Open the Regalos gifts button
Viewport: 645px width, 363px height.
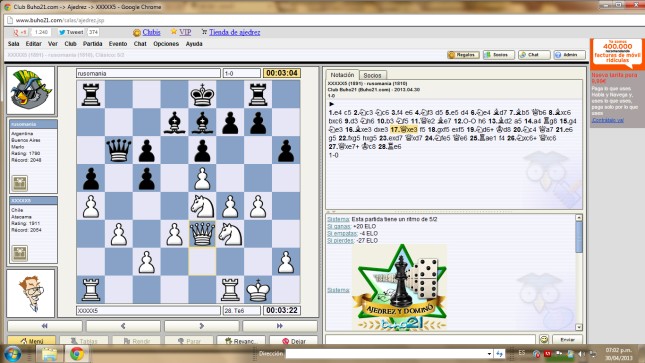click(463, 55)
